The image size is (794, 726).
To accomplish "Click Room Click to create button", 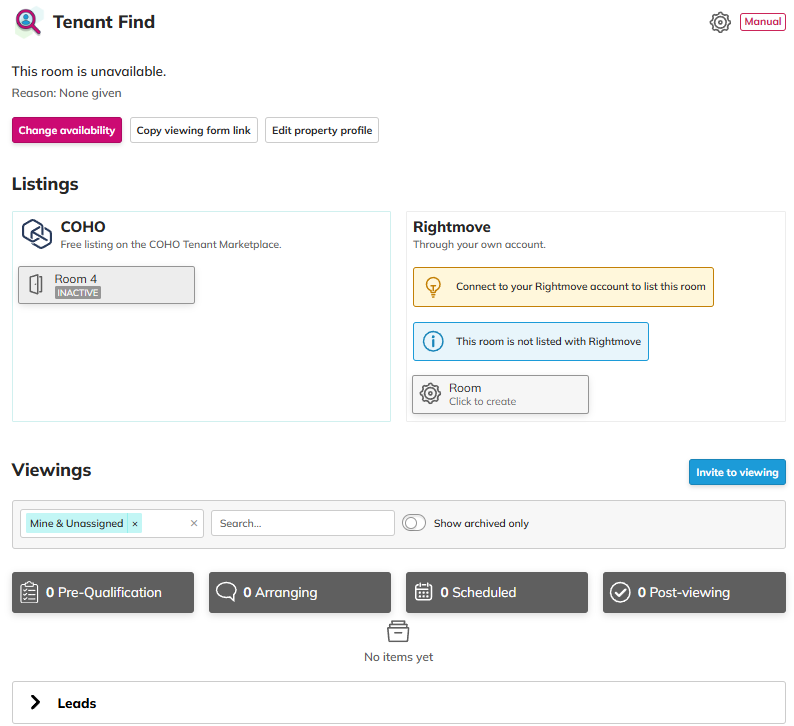I will coord(500,394).
